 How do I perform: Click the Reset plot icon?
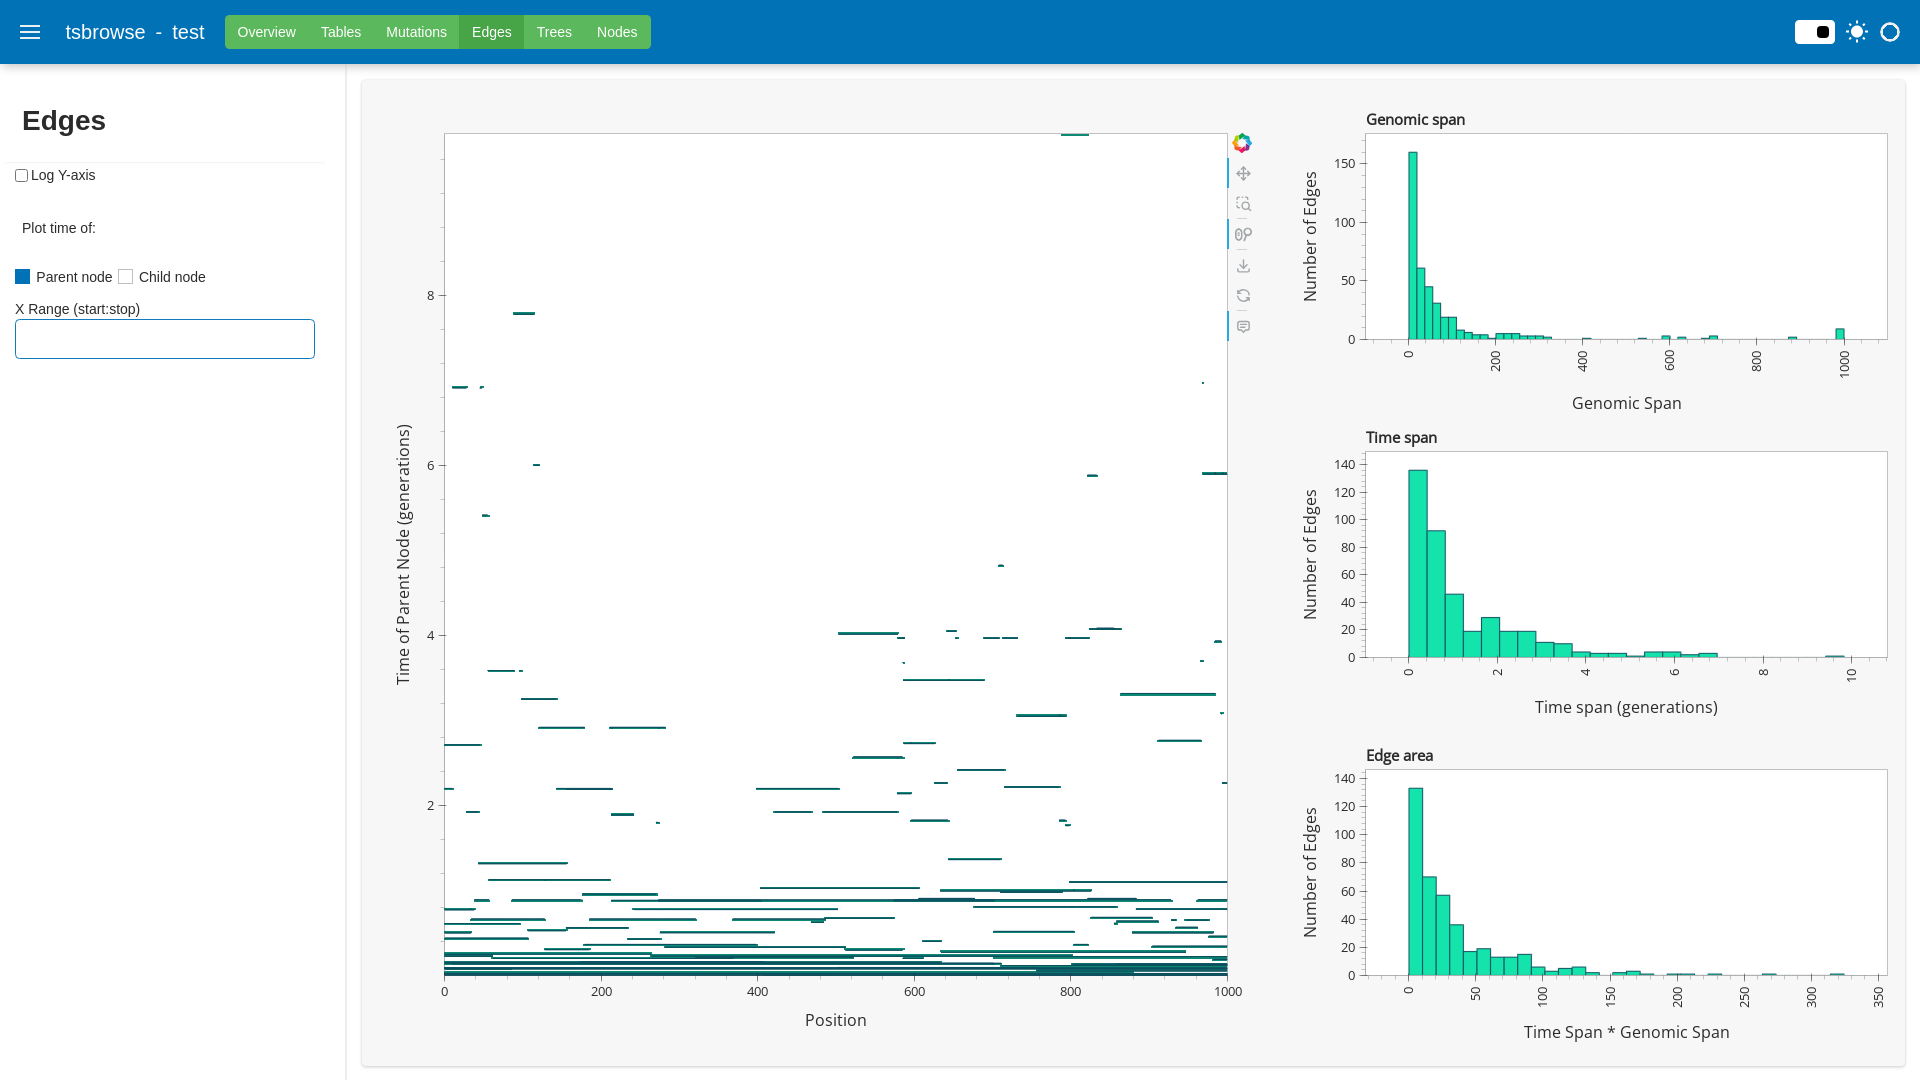click(x=1243, y=296)
